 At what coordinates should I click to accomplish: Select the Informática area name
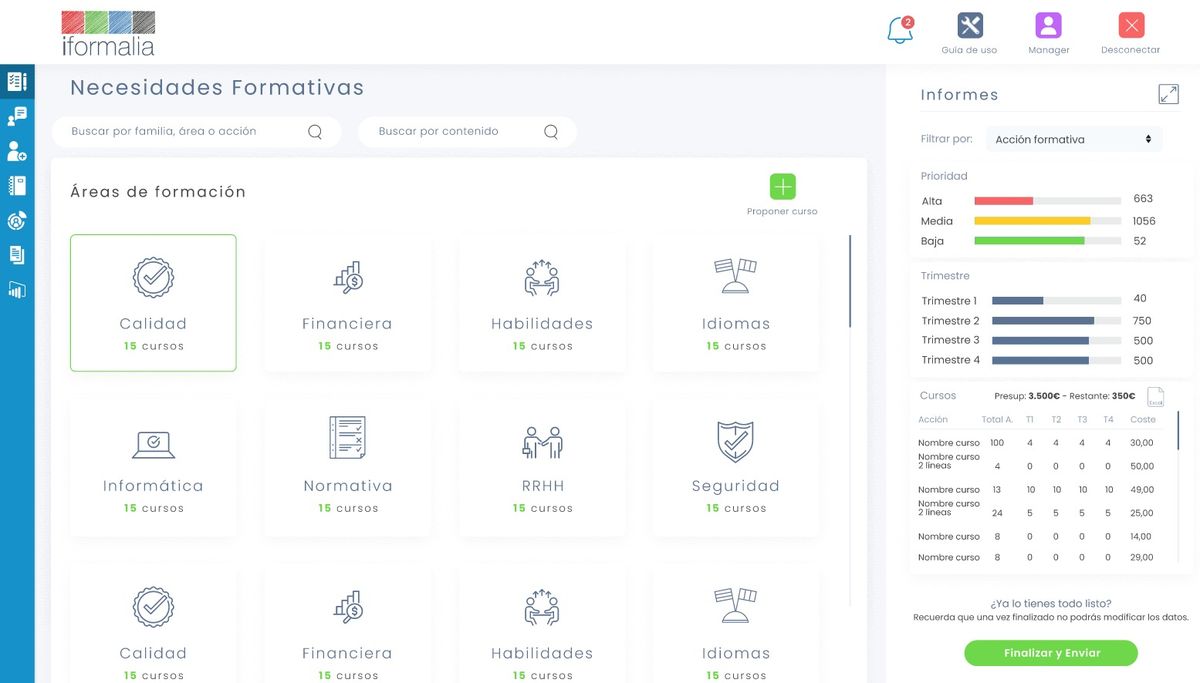[x=153, y=486]
